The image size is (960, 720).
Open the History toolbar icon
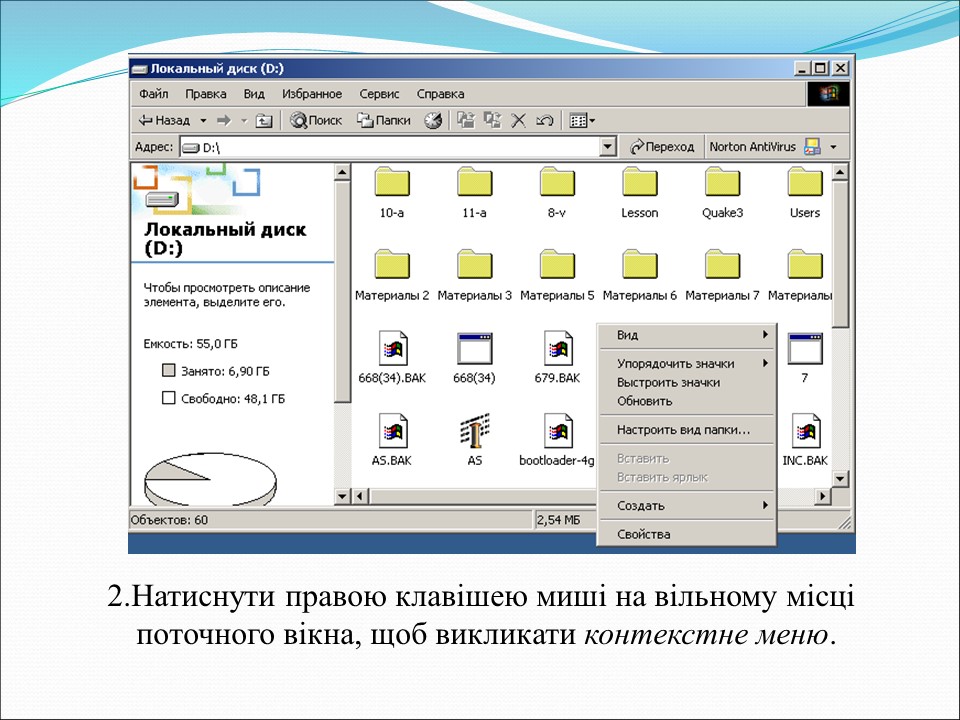432,120
